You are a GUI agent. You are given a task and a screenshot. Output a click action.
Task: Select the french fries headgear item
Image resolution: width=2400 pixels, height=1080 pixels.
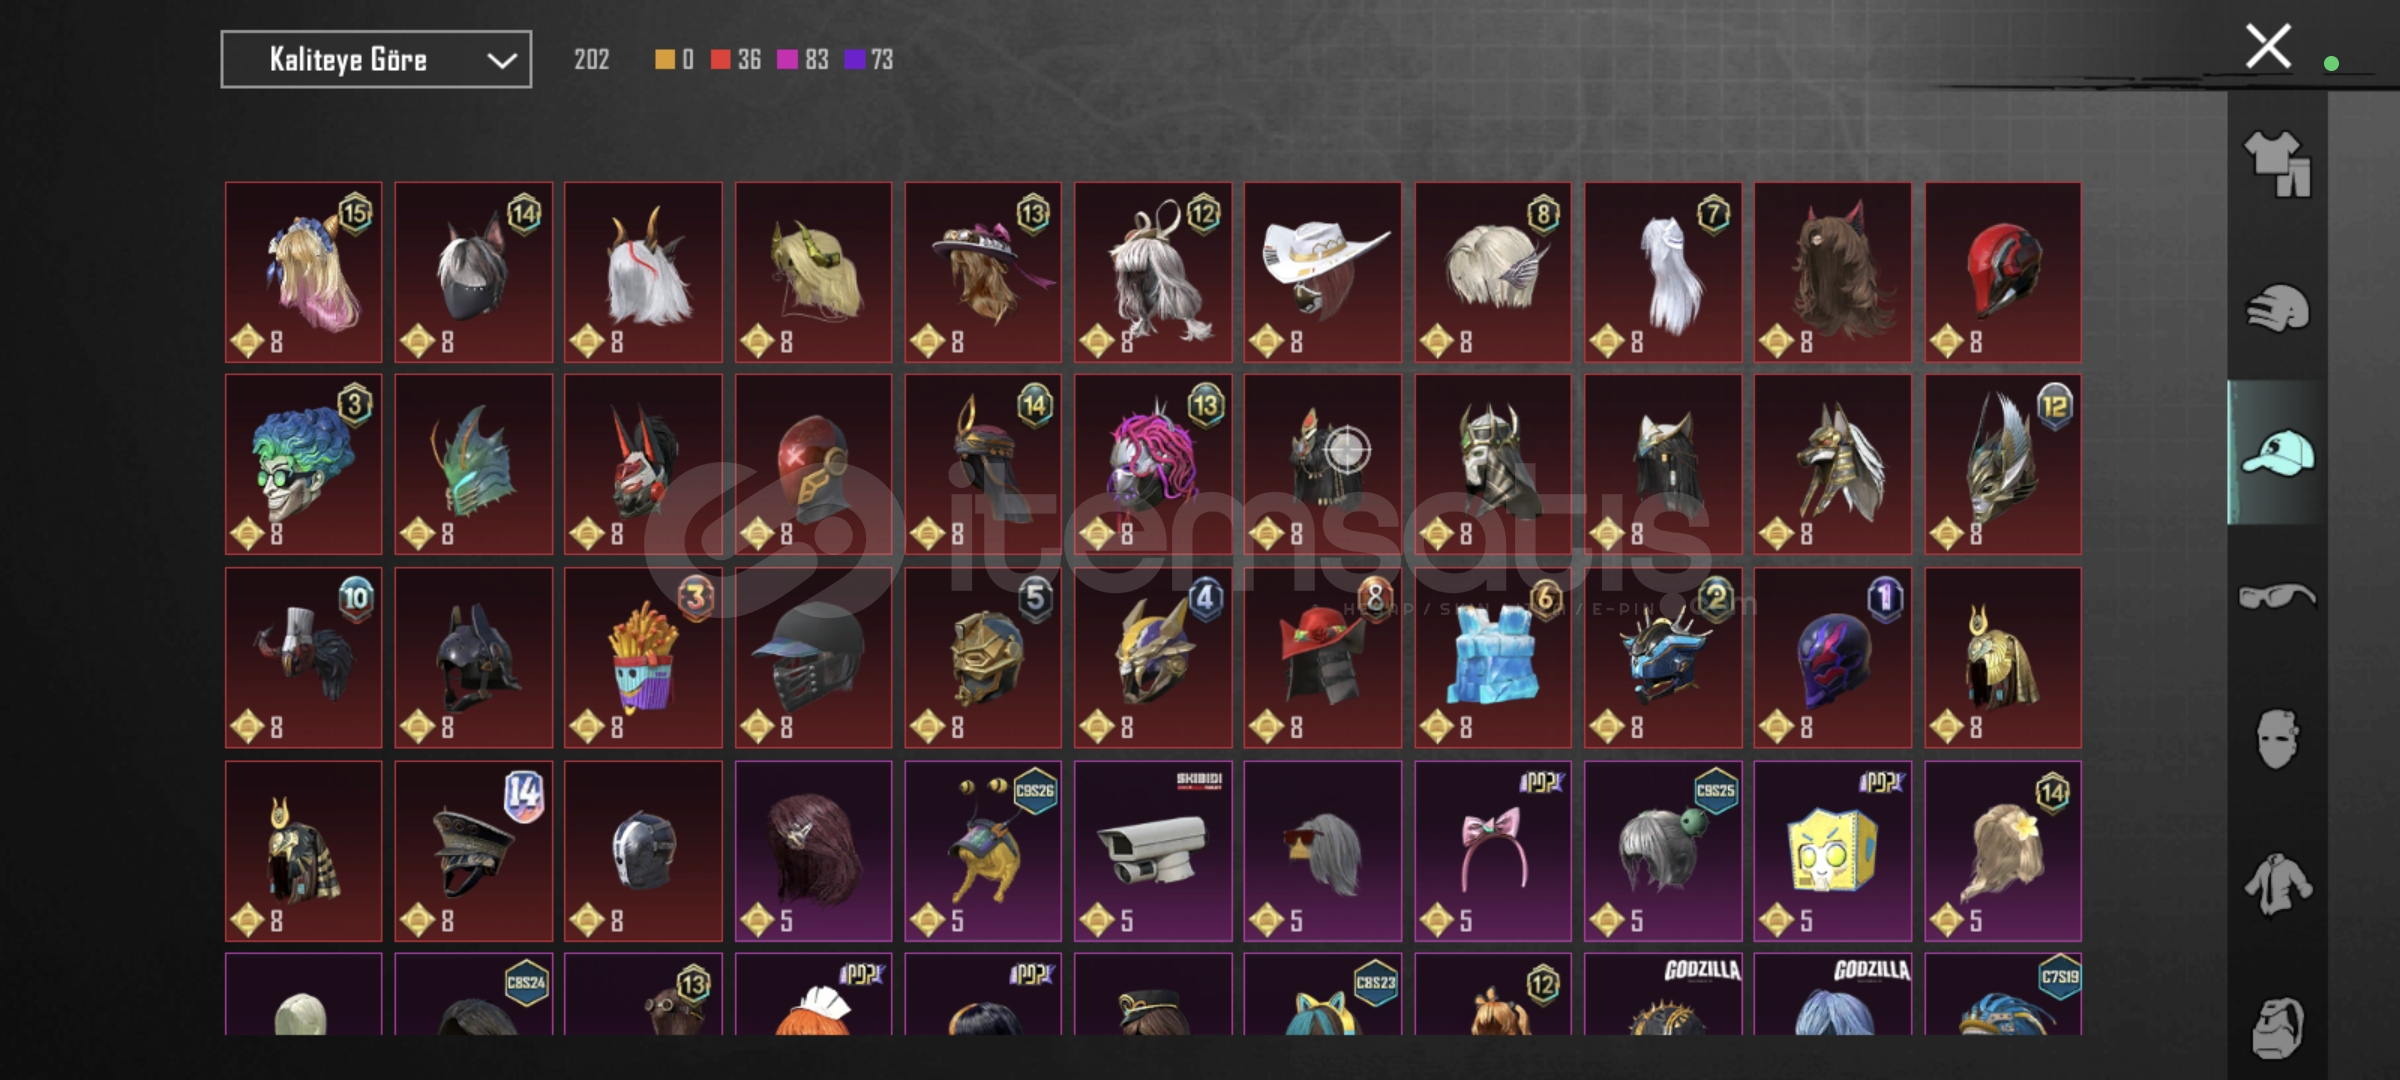pos(643,658)
